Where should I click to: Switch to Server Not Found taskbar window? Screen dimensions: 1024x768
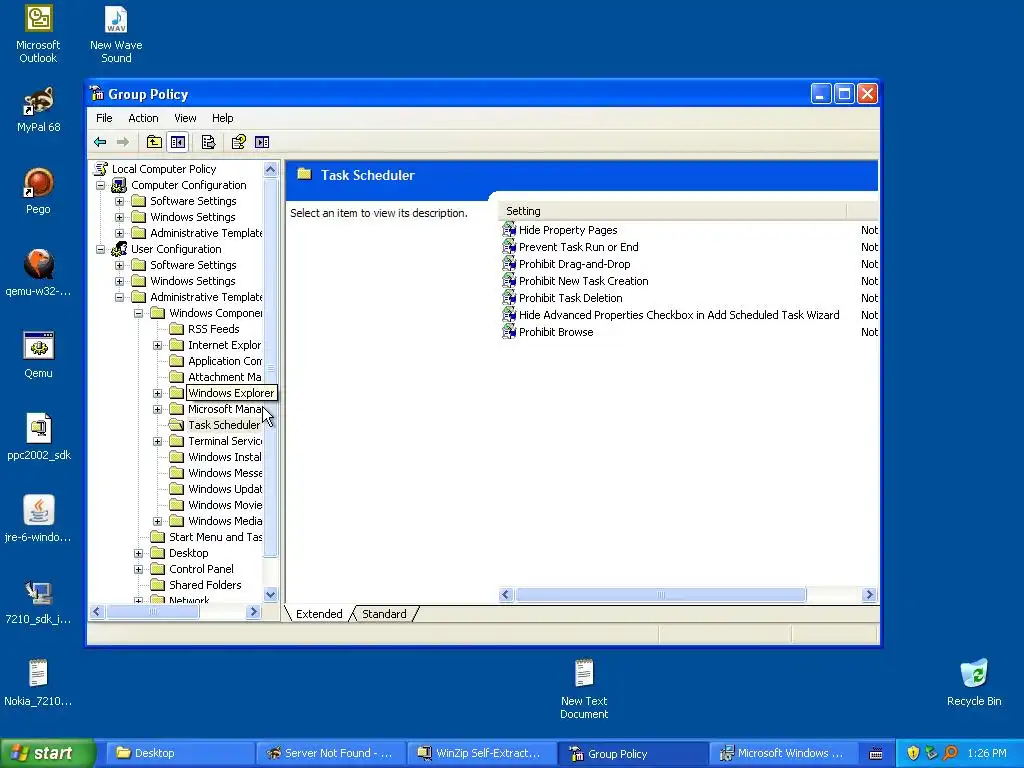pyautogui.click(x=330, y=753)
